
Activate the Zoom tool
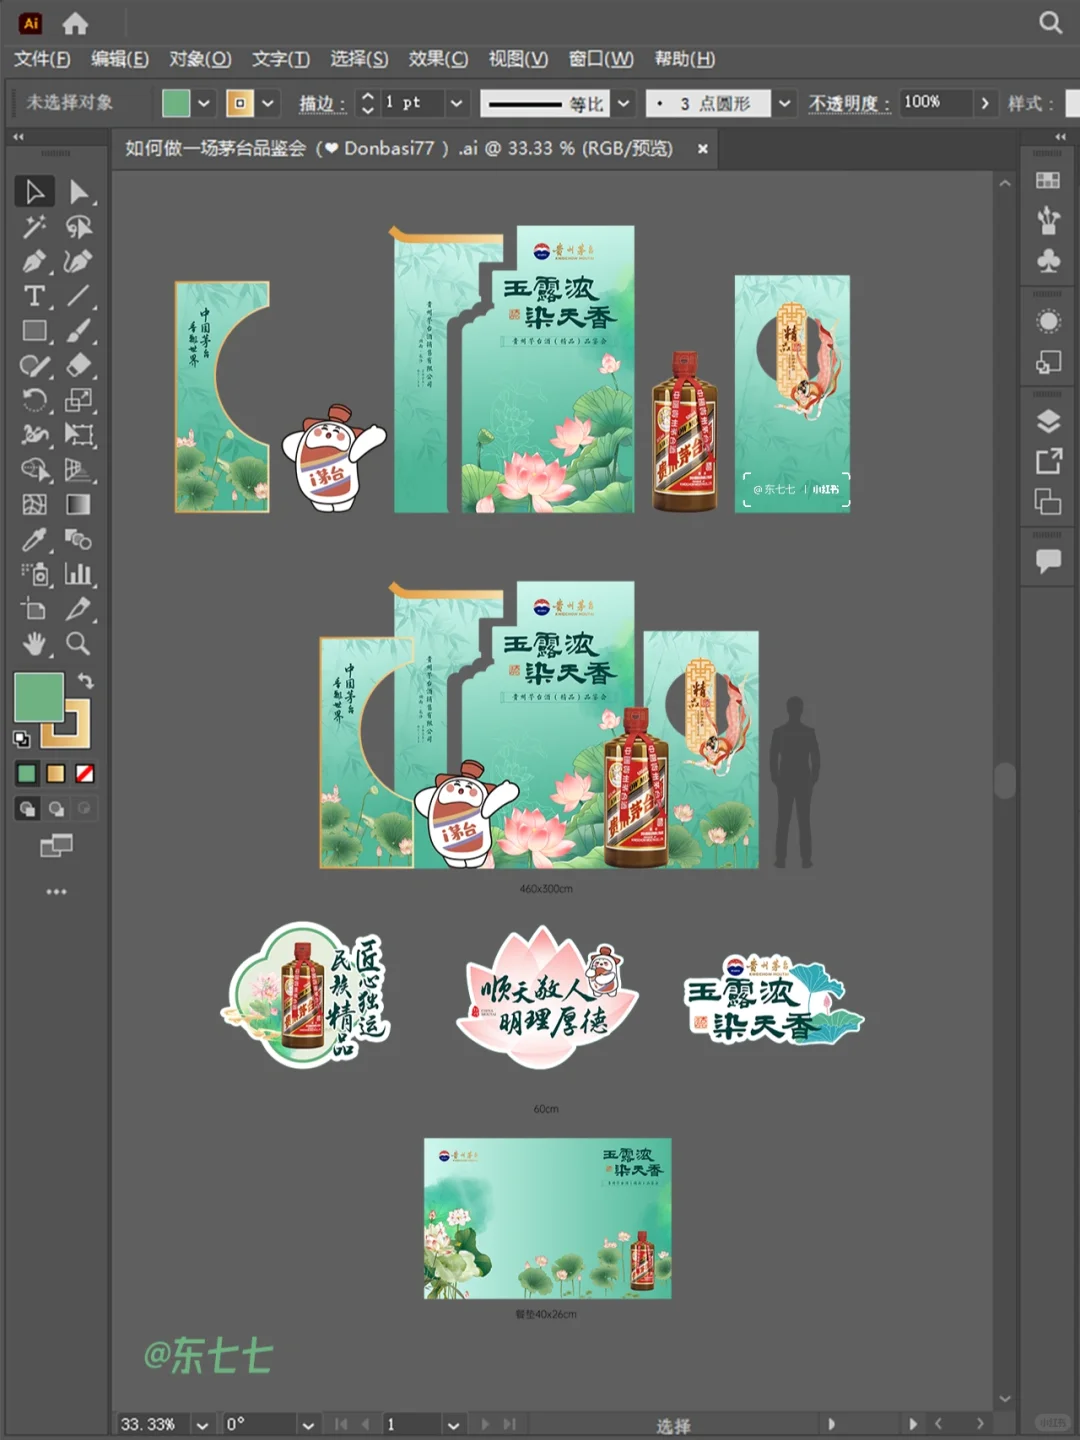tap(79, 644)
